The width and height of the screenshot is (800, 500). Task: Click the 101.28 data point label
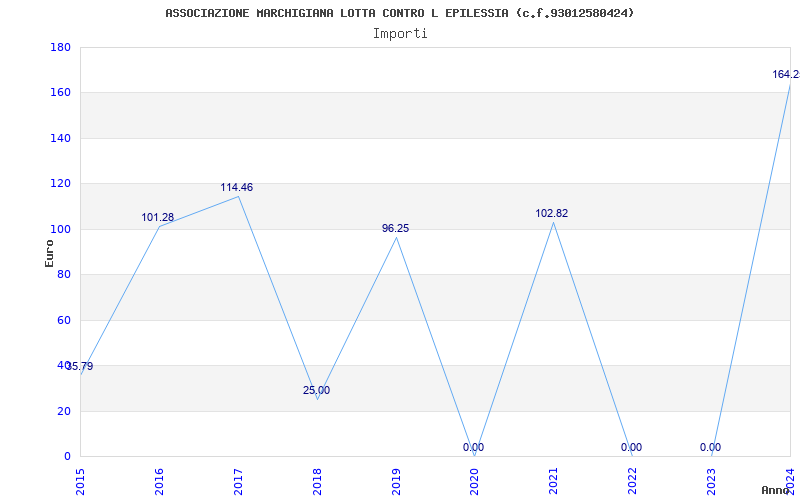pyautogui.click(x=158, y=218)
